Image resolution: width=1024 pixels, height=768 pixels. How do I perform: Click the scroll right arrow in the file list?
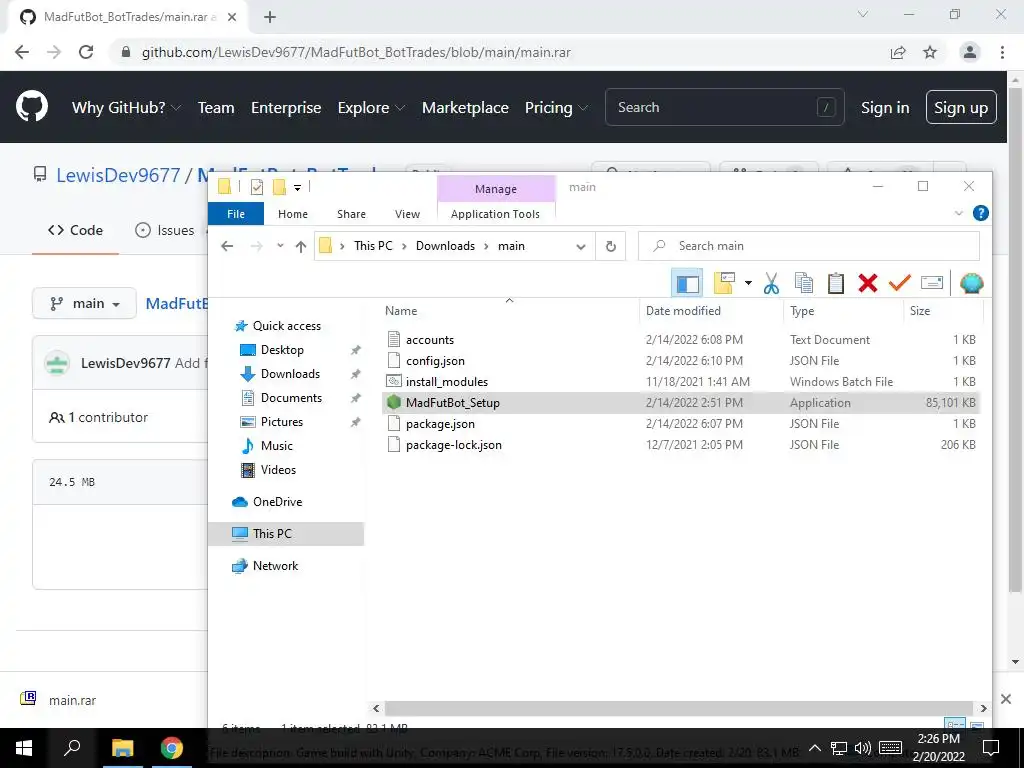click(x=983, y=708)
